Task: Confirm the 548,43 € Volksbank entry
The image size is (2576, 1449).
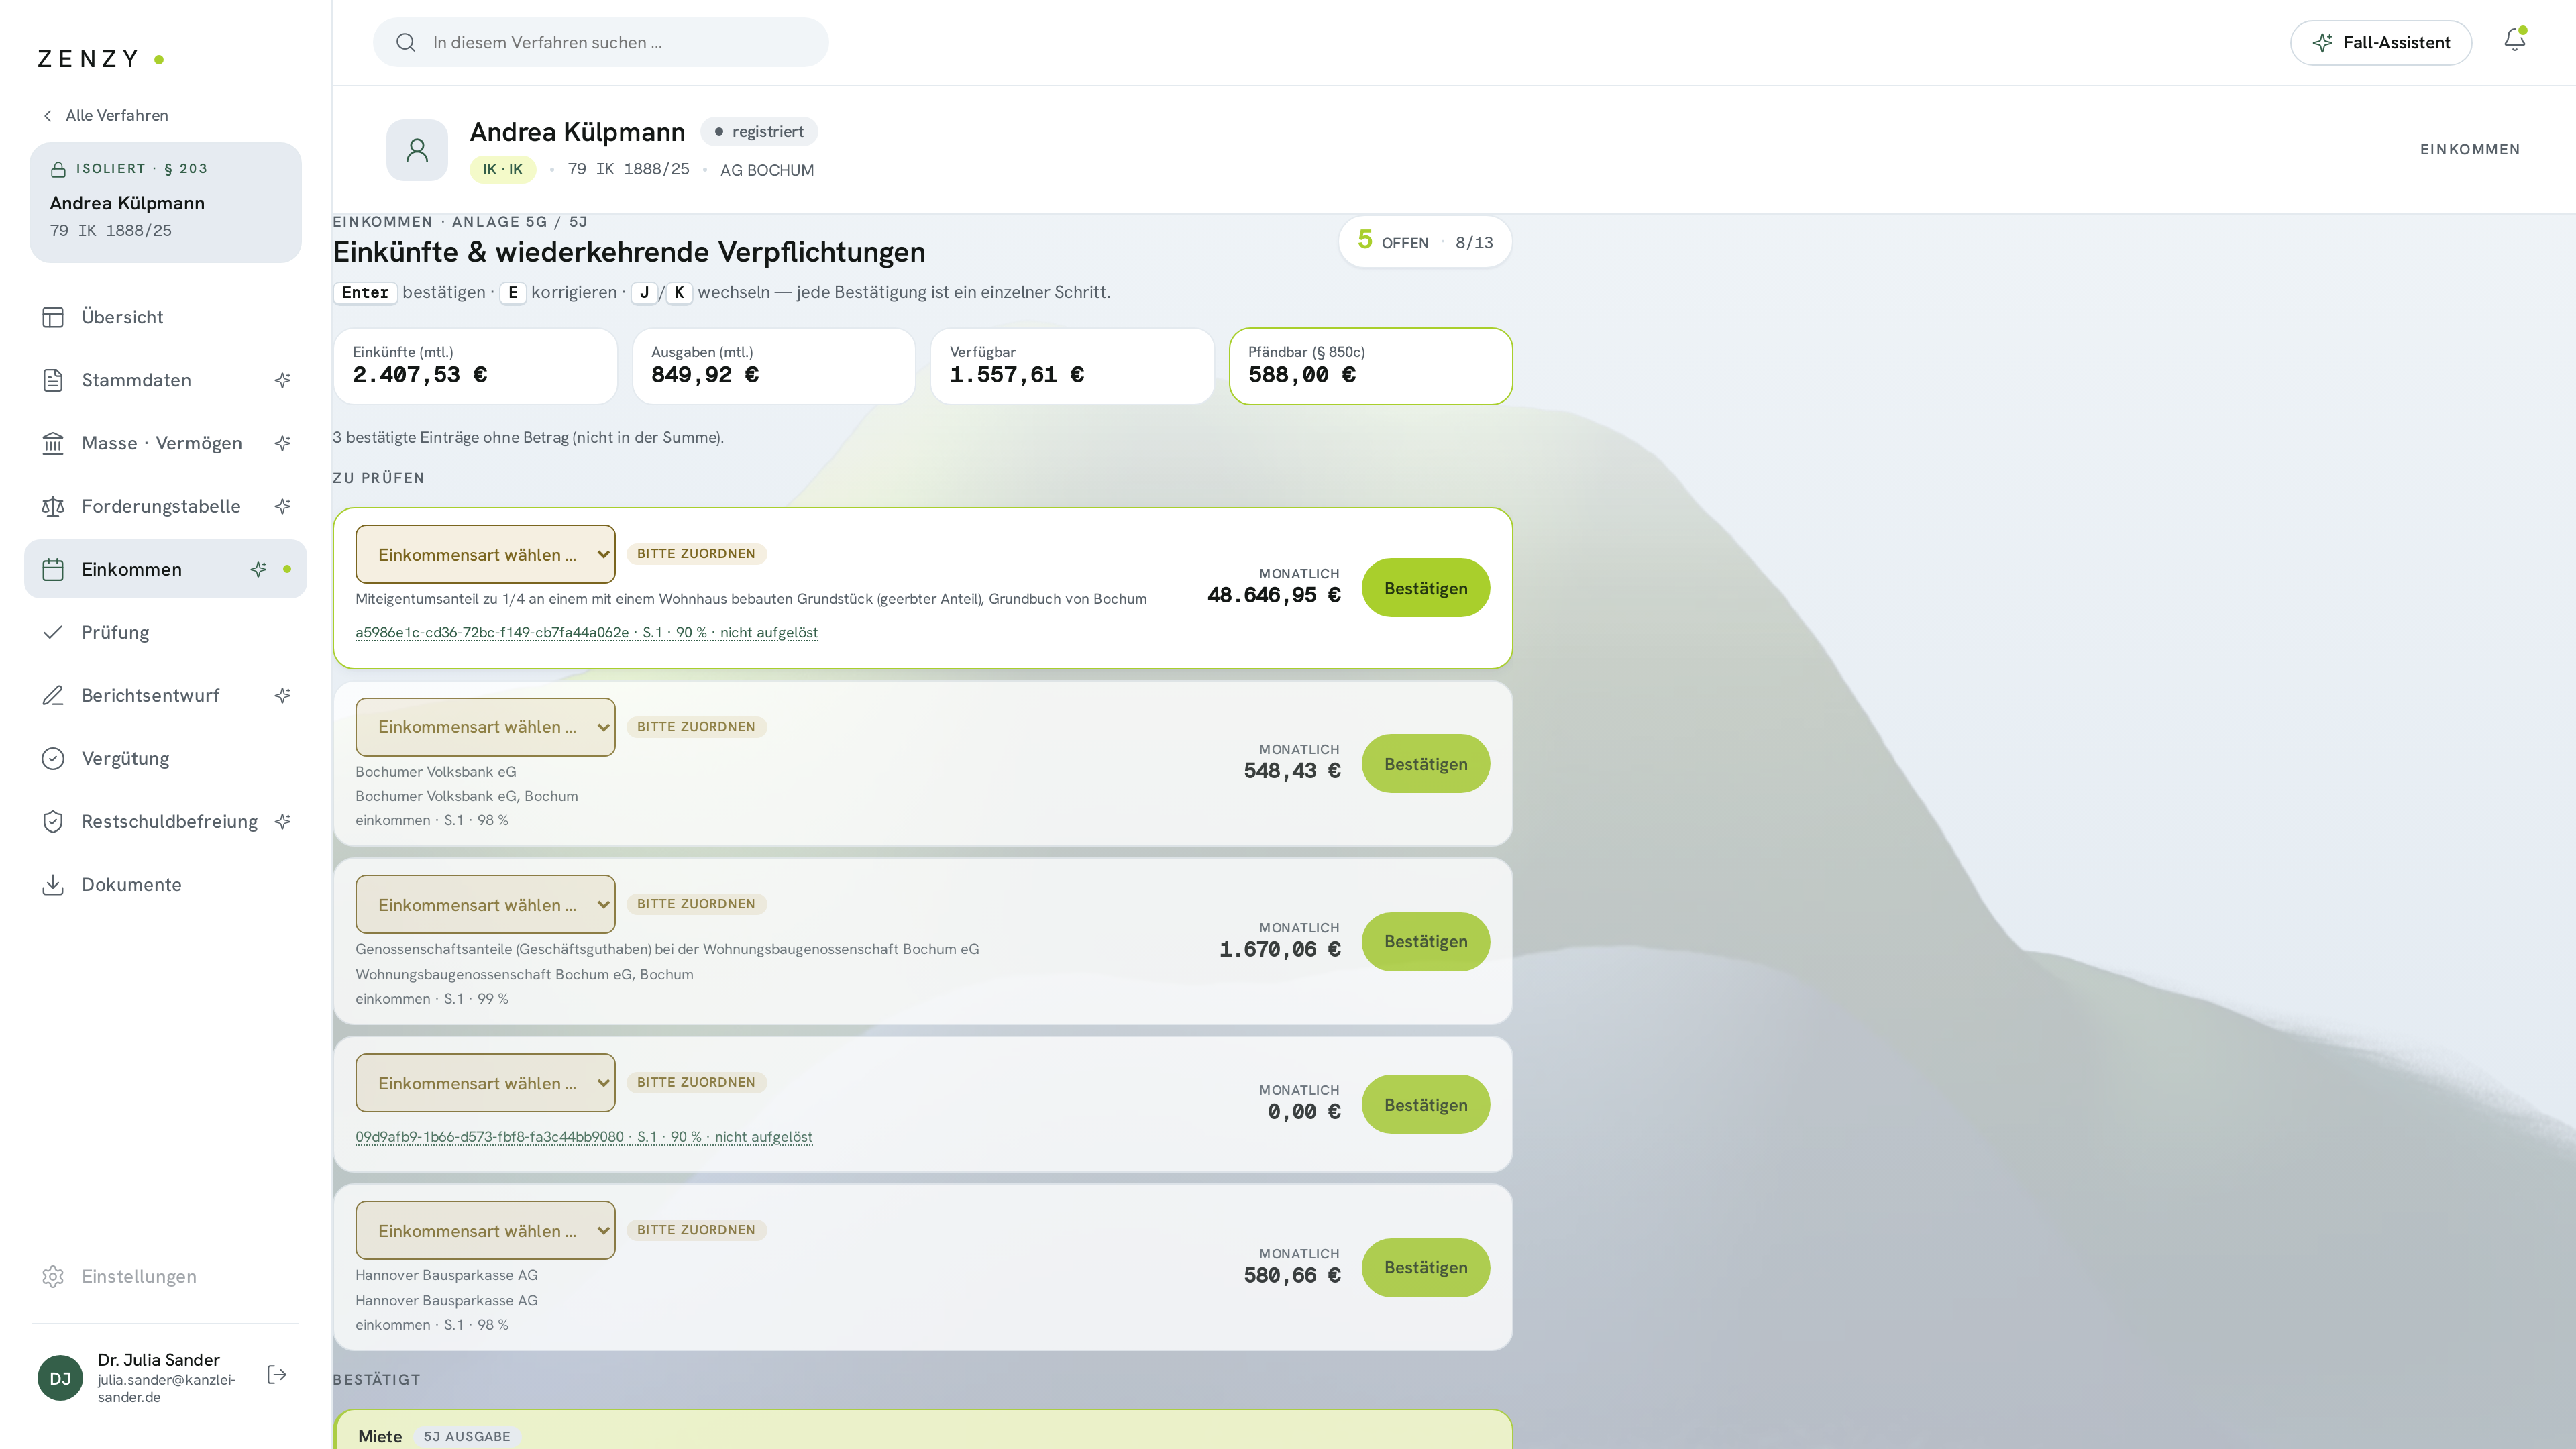Action: [1425, 764]
